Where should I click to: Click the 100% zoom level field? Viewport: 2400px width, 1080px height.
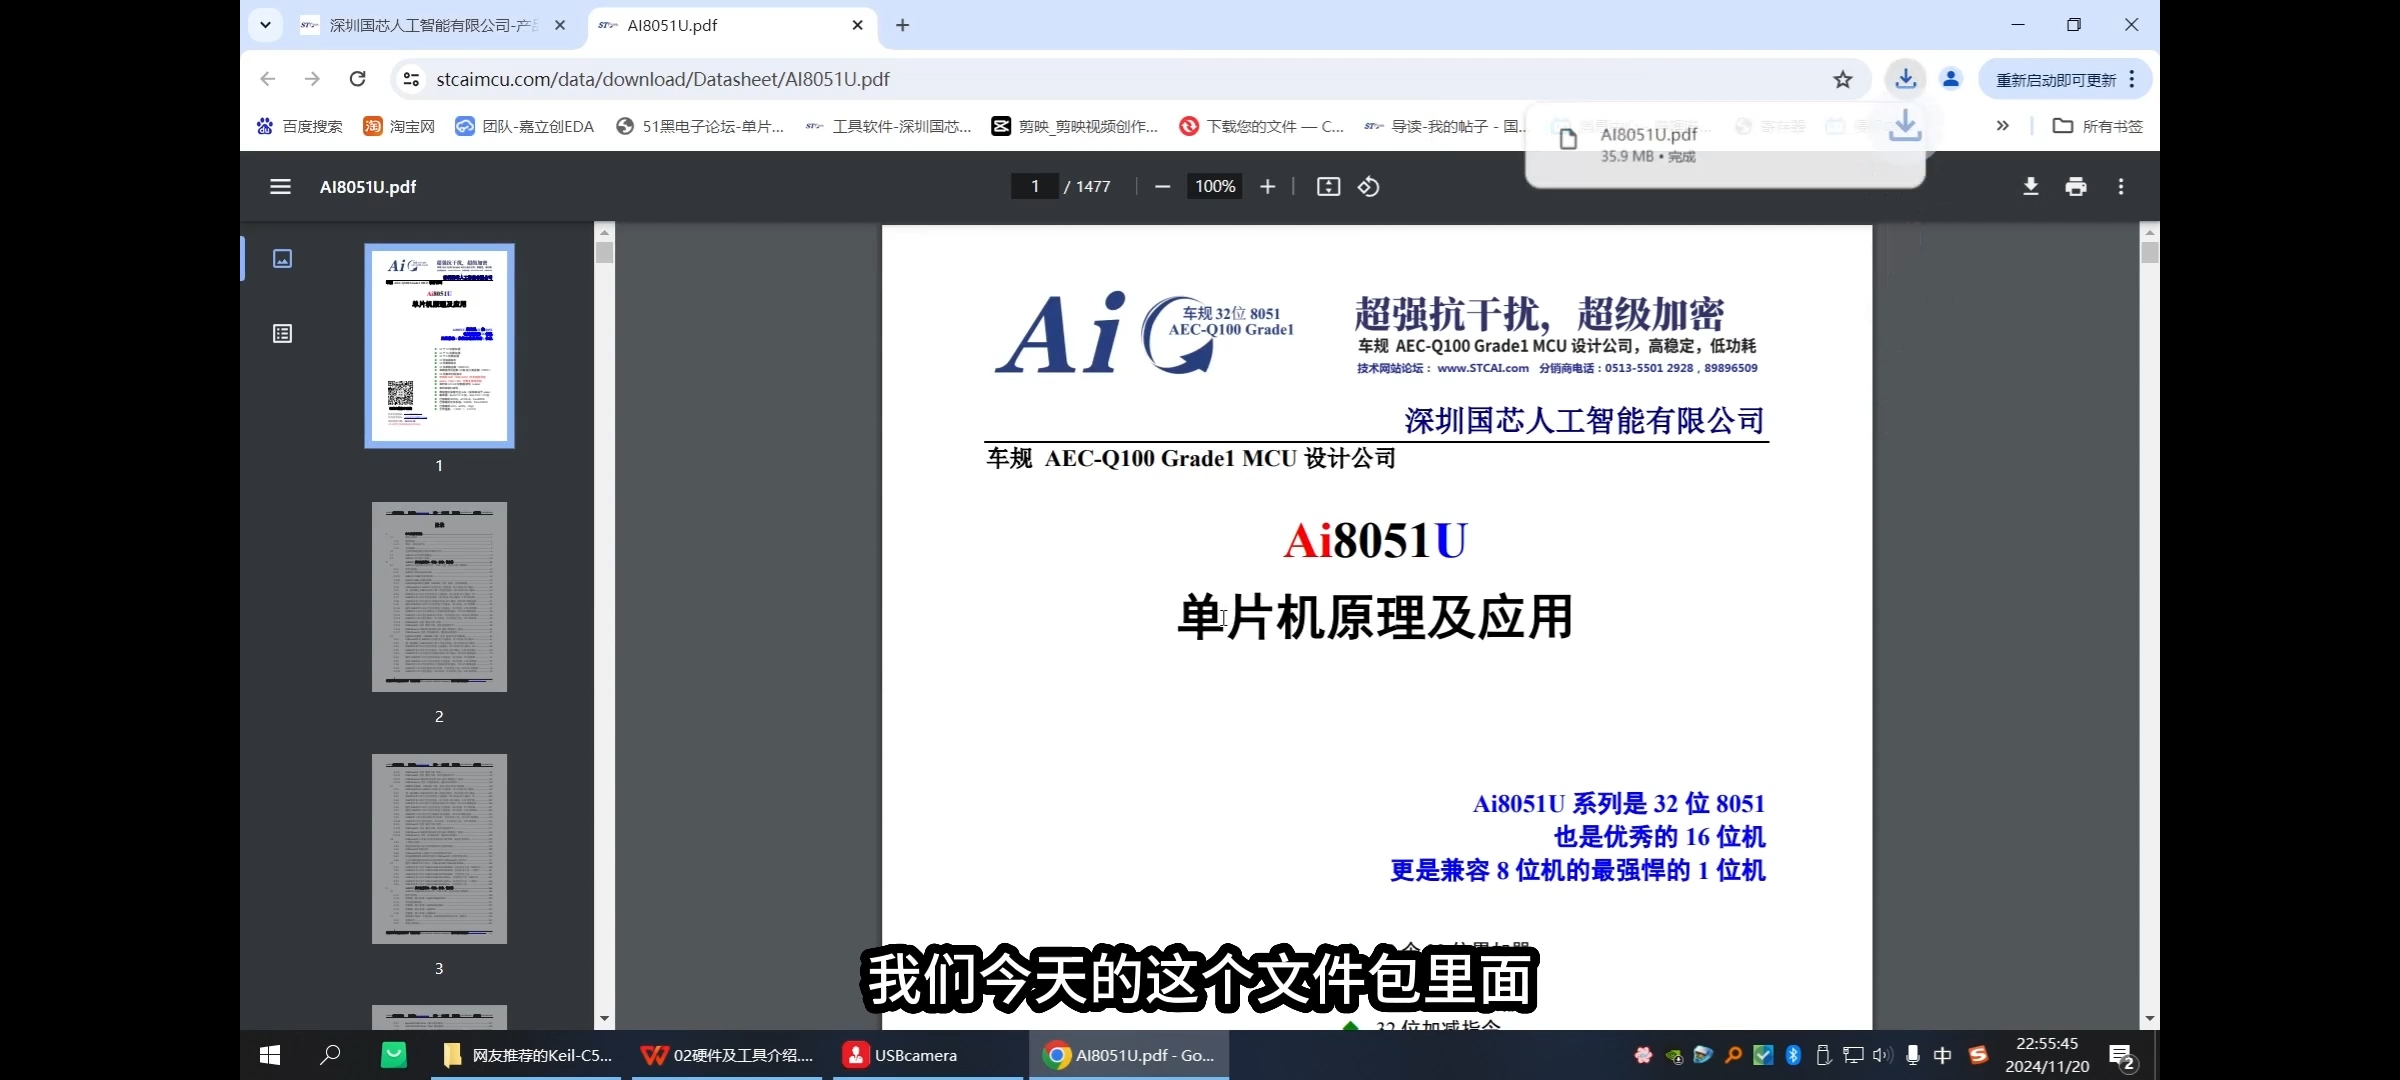point(1215,187)
